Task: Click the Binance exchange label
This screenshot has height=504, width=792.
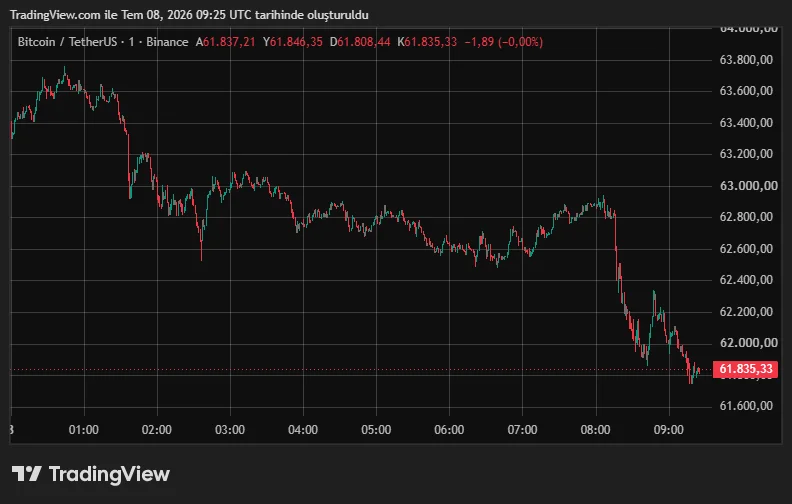Action: [167, 42]
